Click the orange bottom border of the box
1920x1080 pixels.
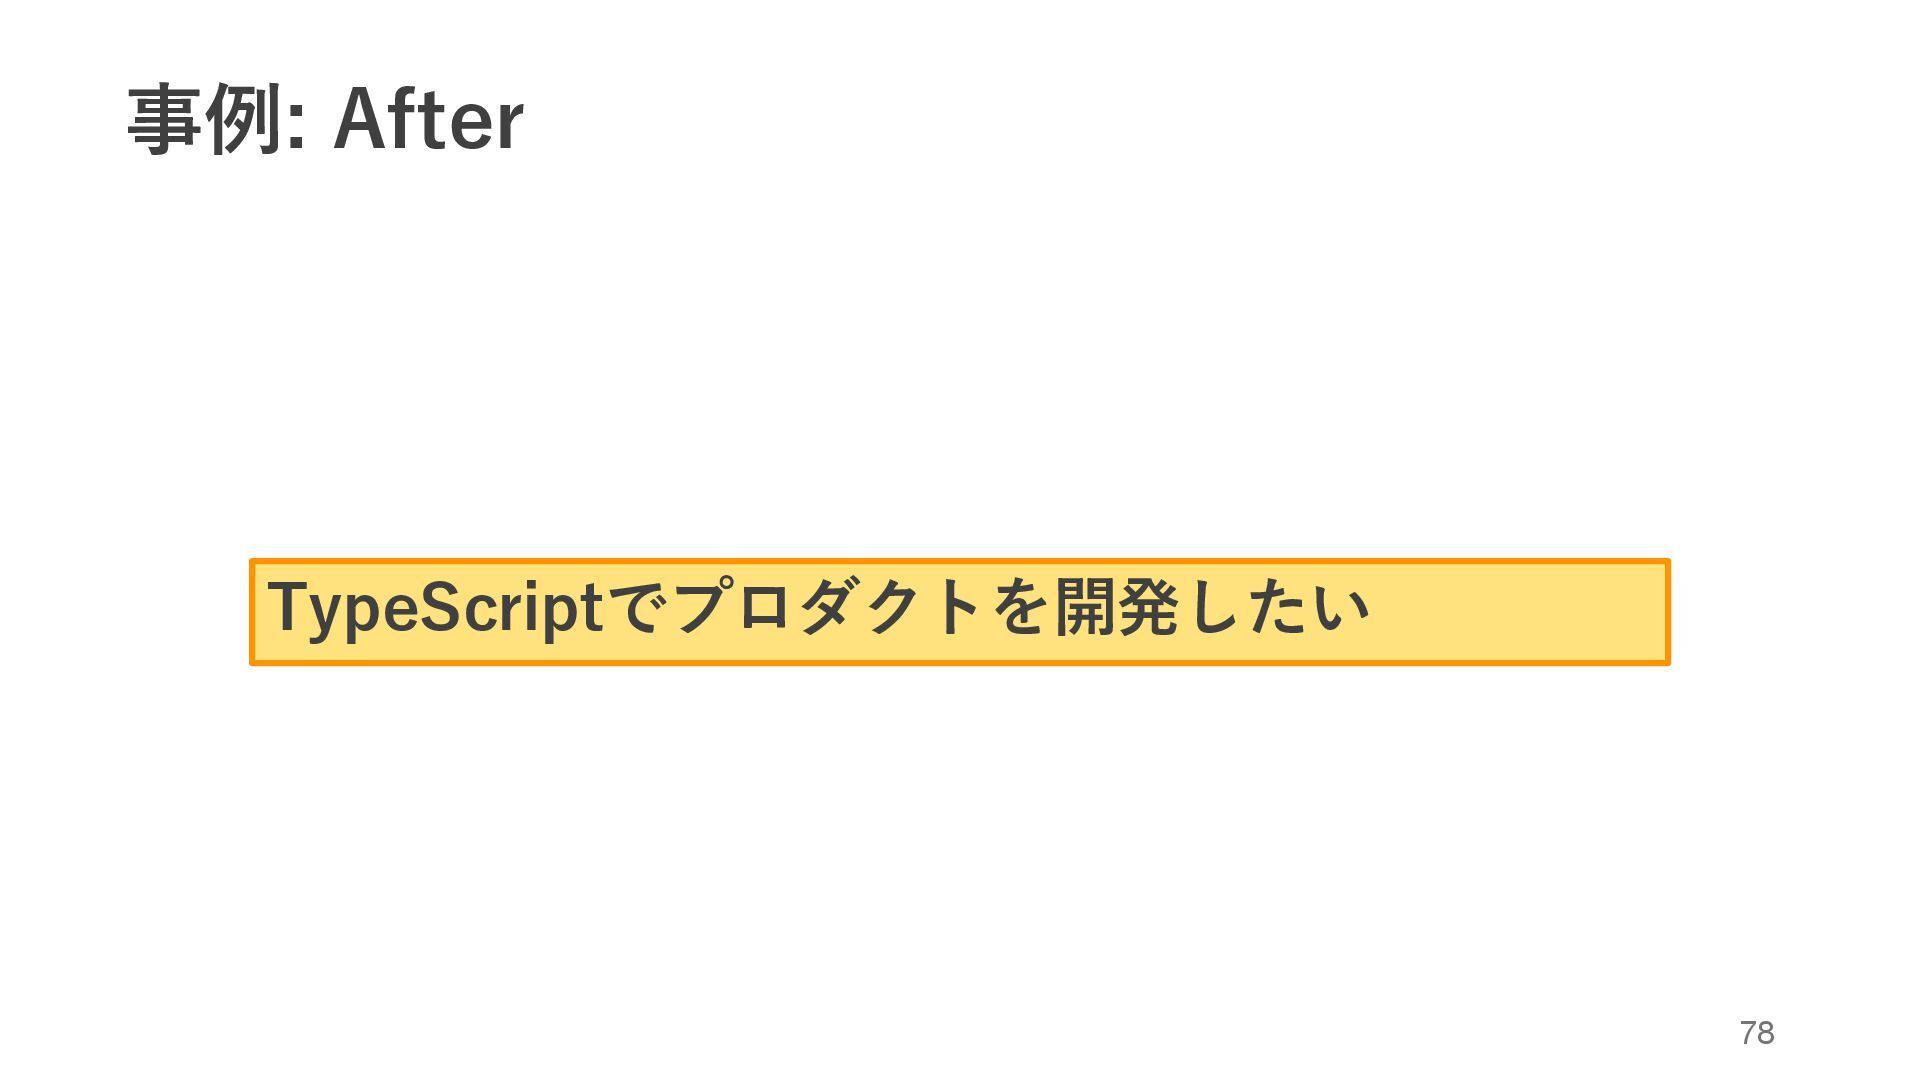(x=960, y=662)
